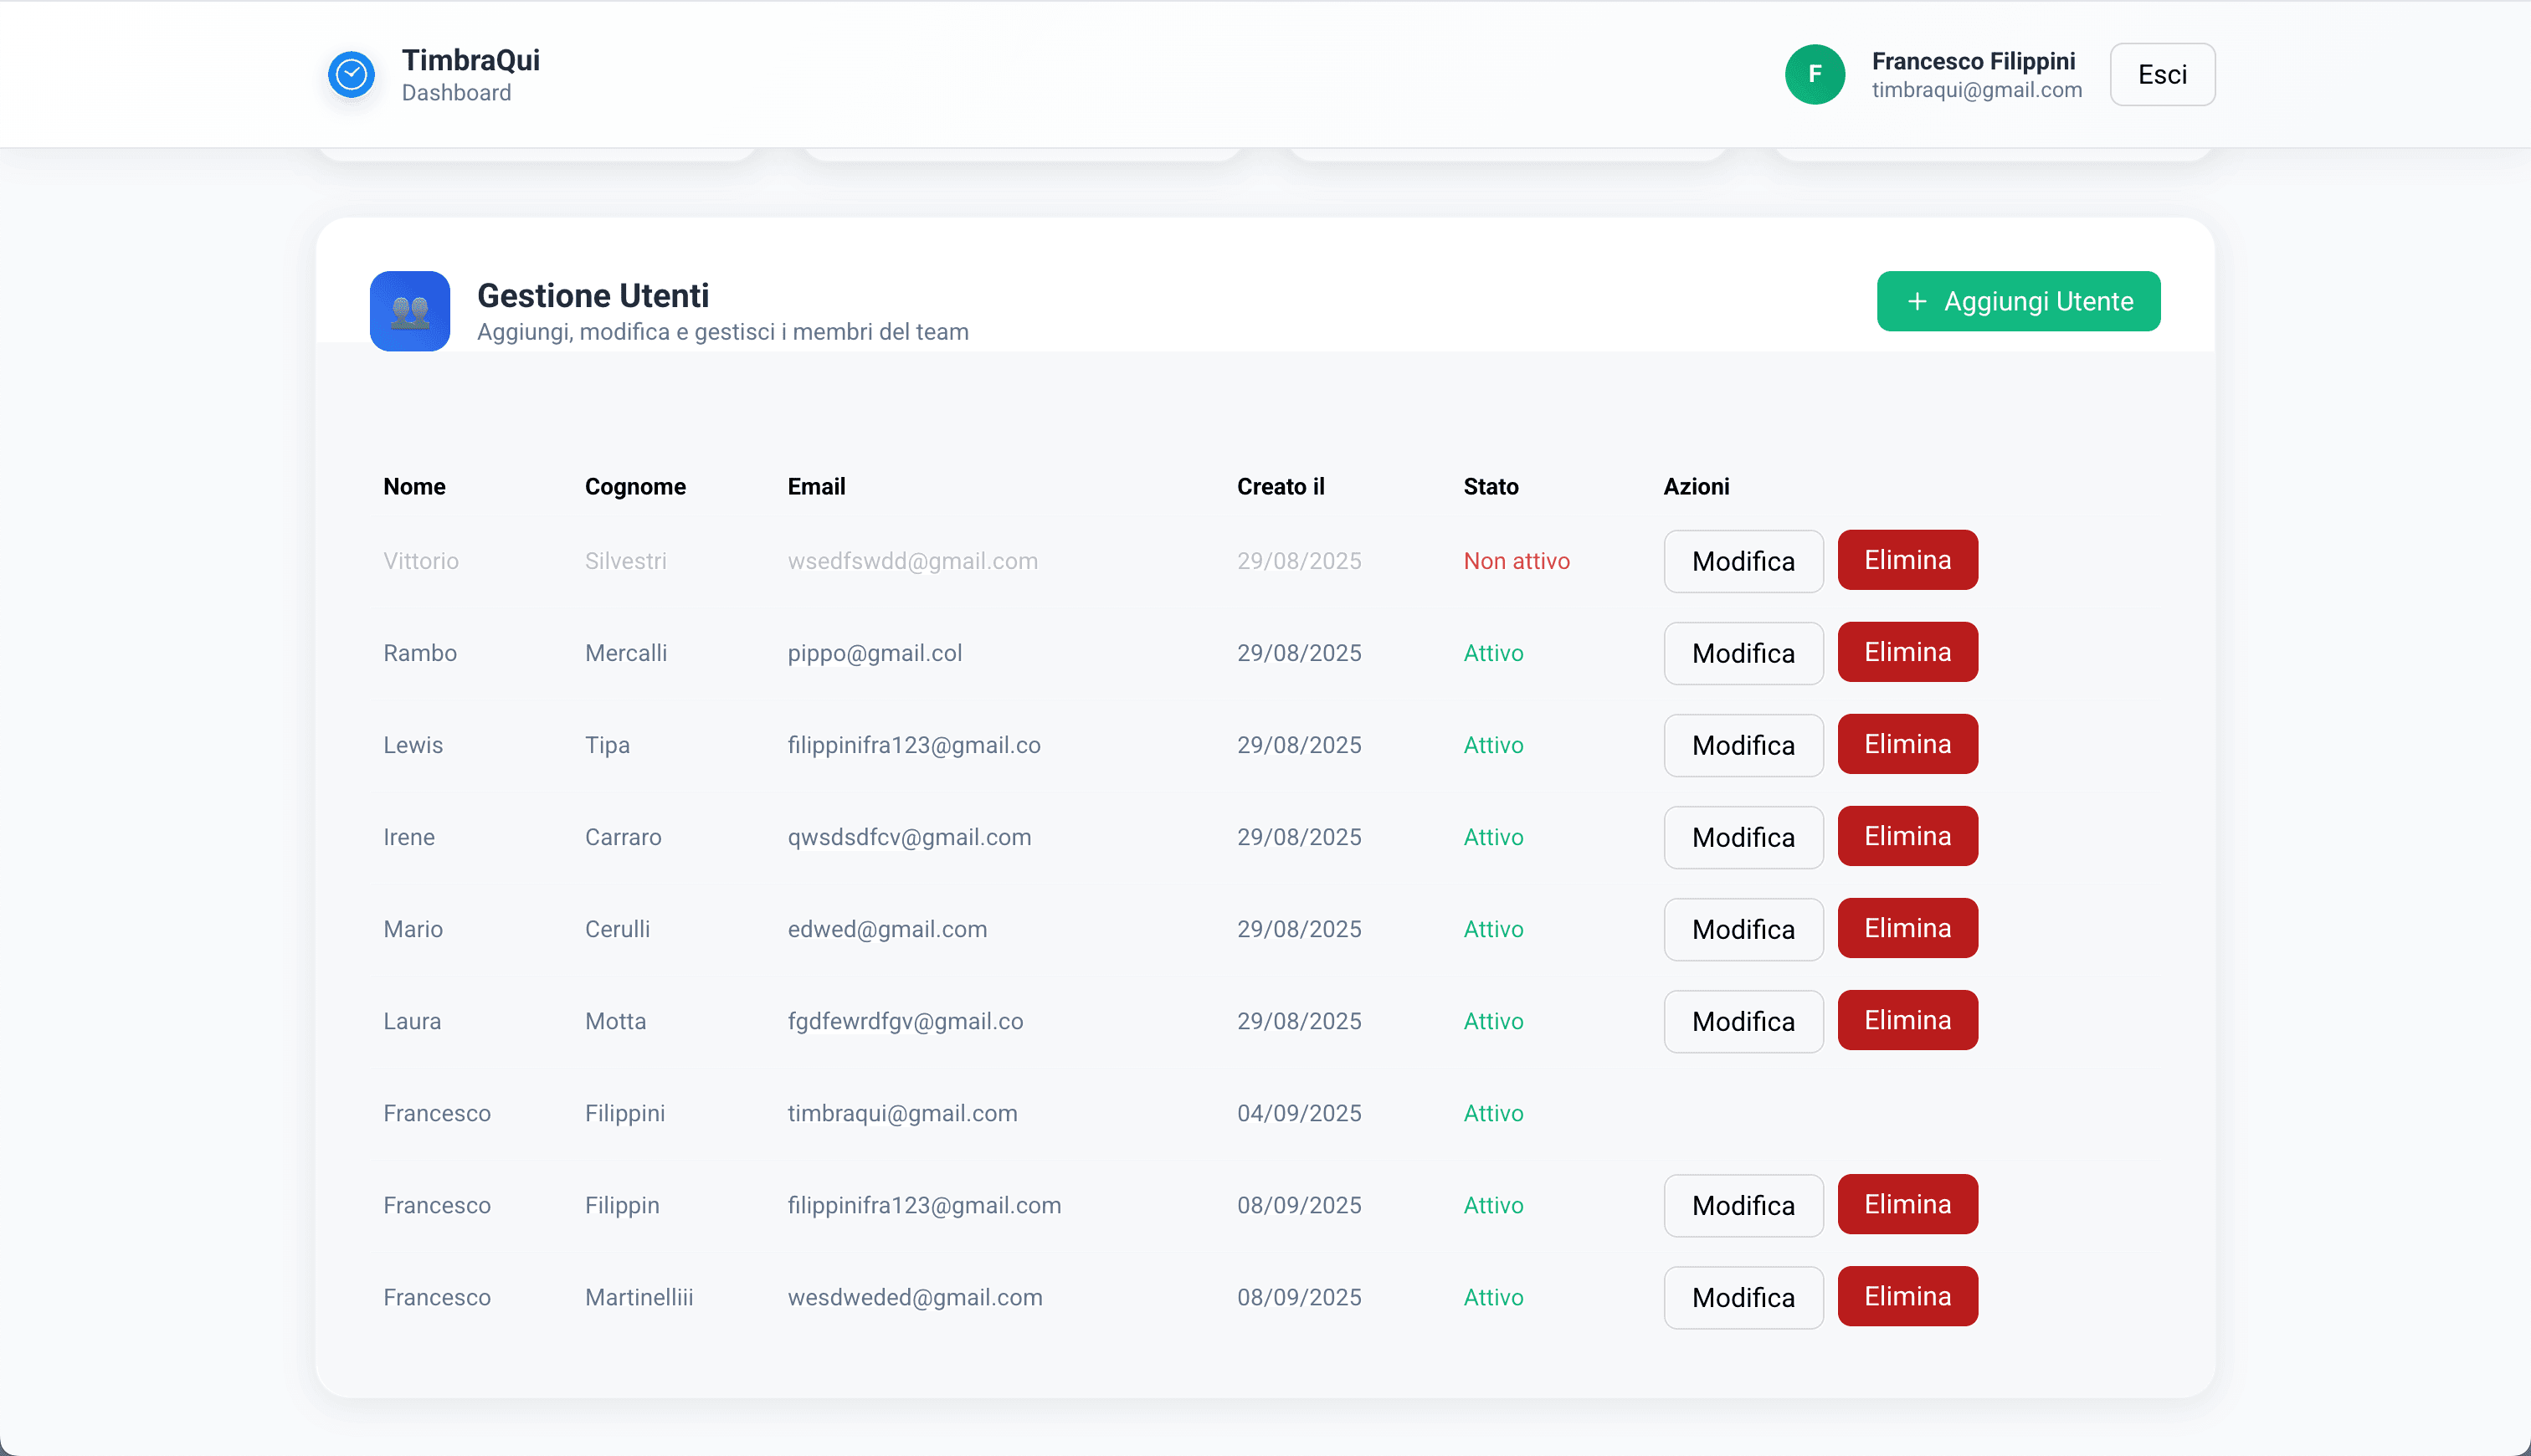Click the Gestione Utenti team members icon
2531x1456 pixels.
click(410, 311)
